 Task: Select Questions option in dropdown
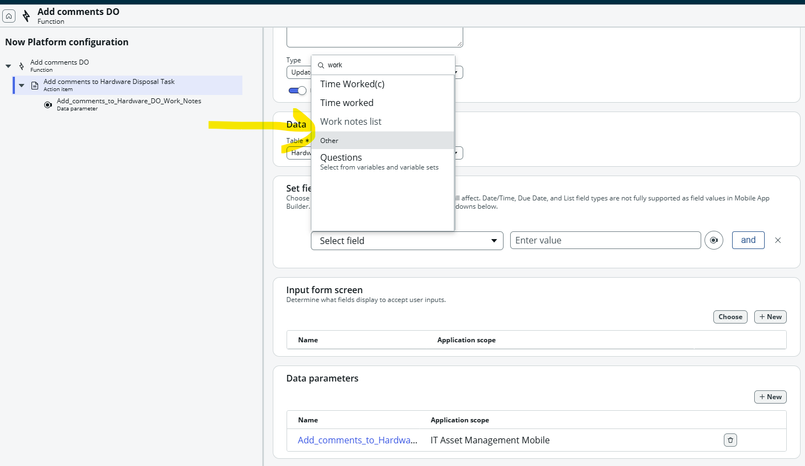click(x=382, y=161)
